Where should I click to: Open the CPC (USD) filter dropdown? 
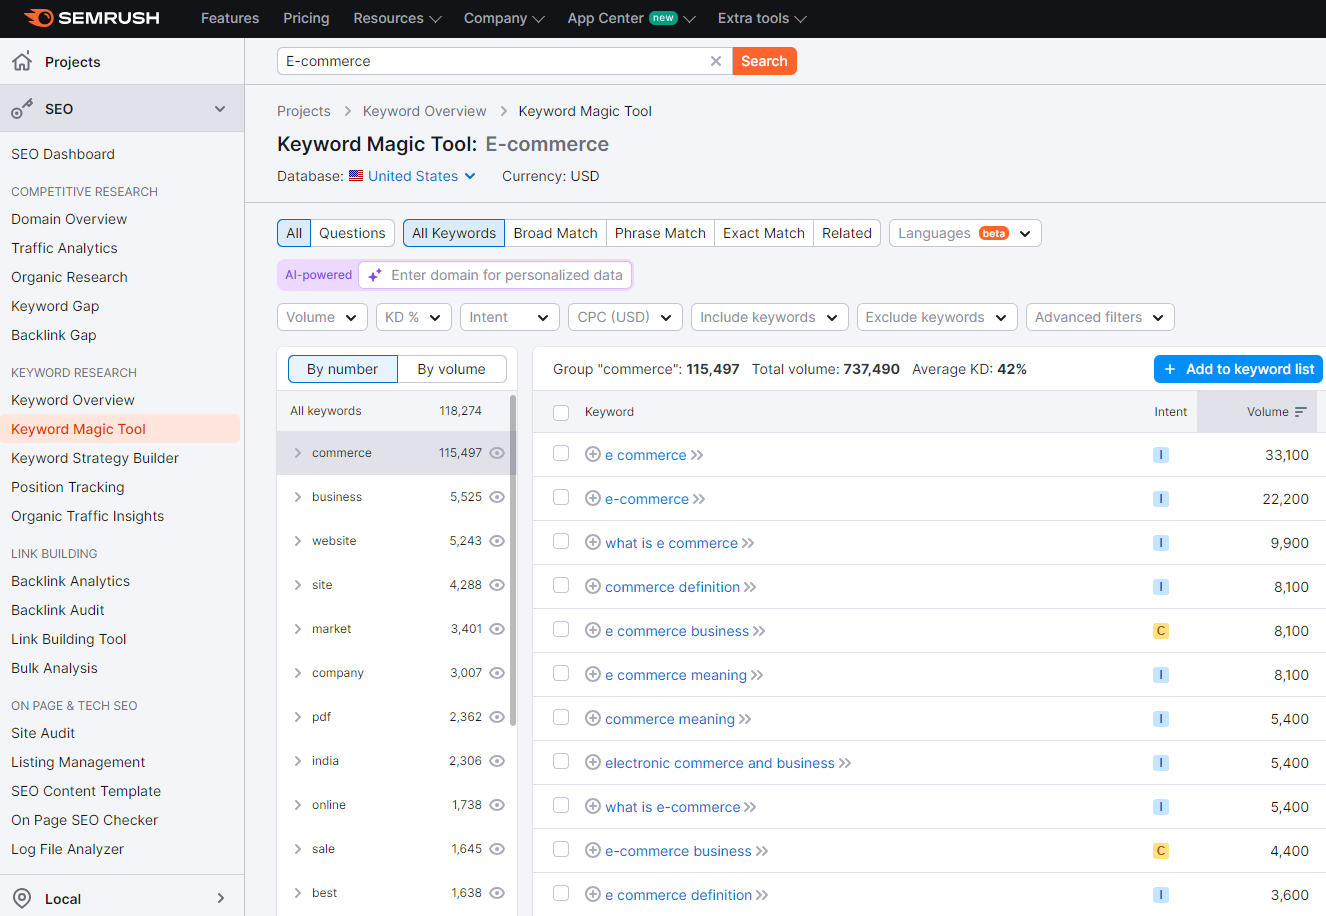pos(626,317)
